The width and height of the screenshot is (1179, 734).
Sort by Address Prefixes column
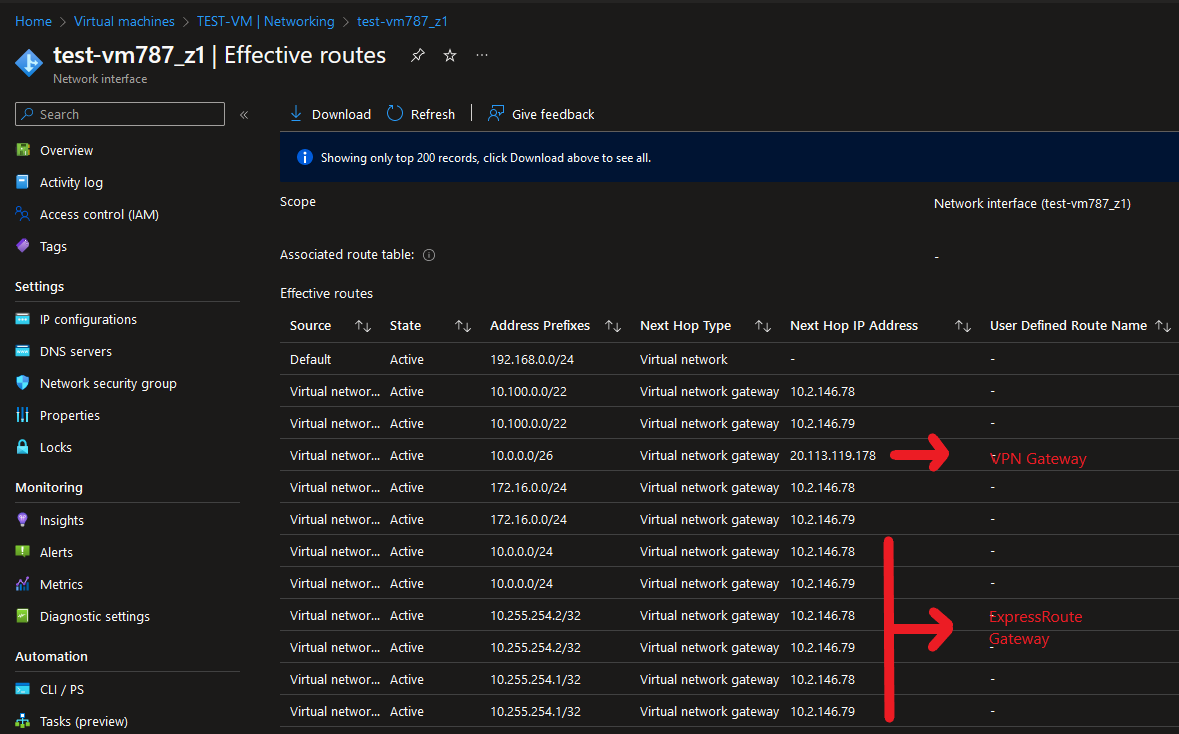(x=613, y=326)
